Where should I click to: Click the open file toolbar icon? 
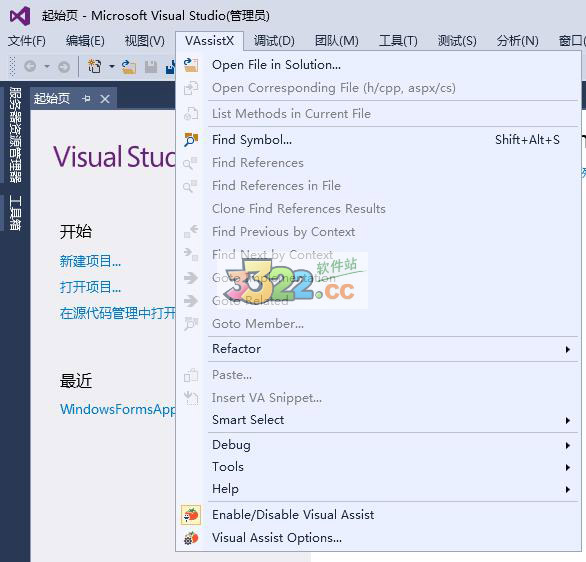129,67
